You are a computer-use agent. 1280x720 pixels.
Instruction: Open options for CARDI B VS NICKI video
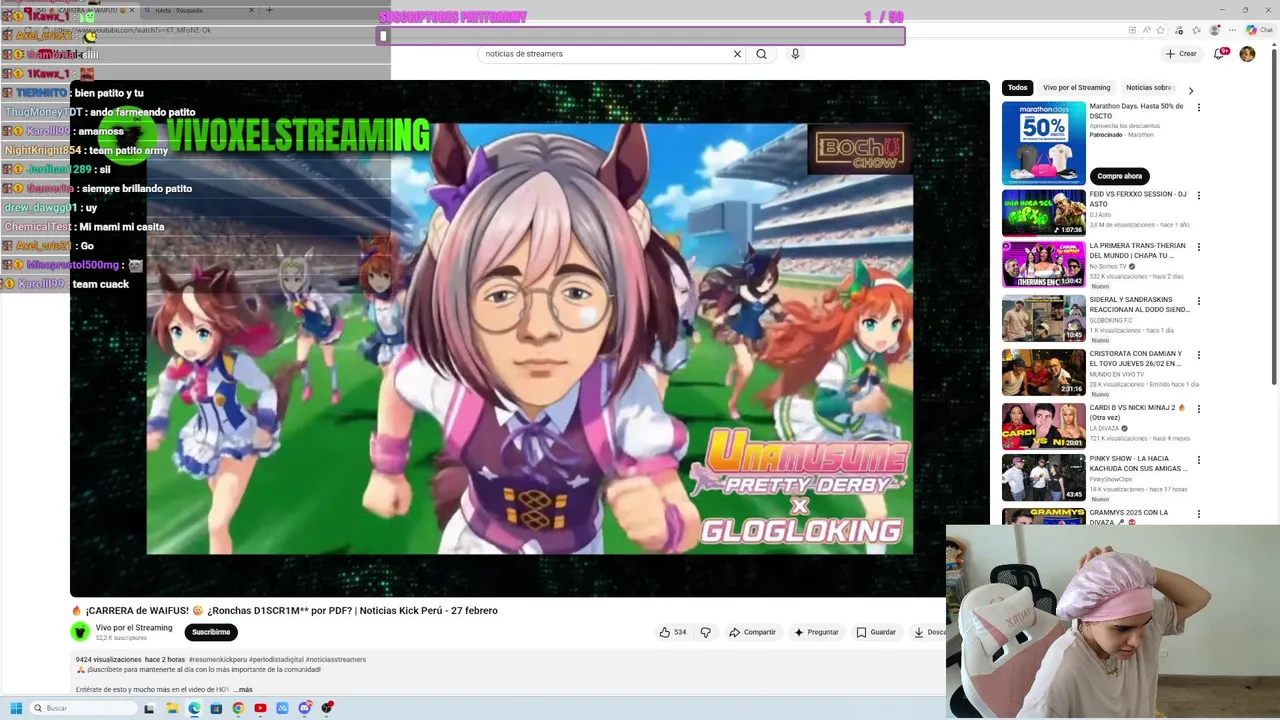pos(1198,409)
